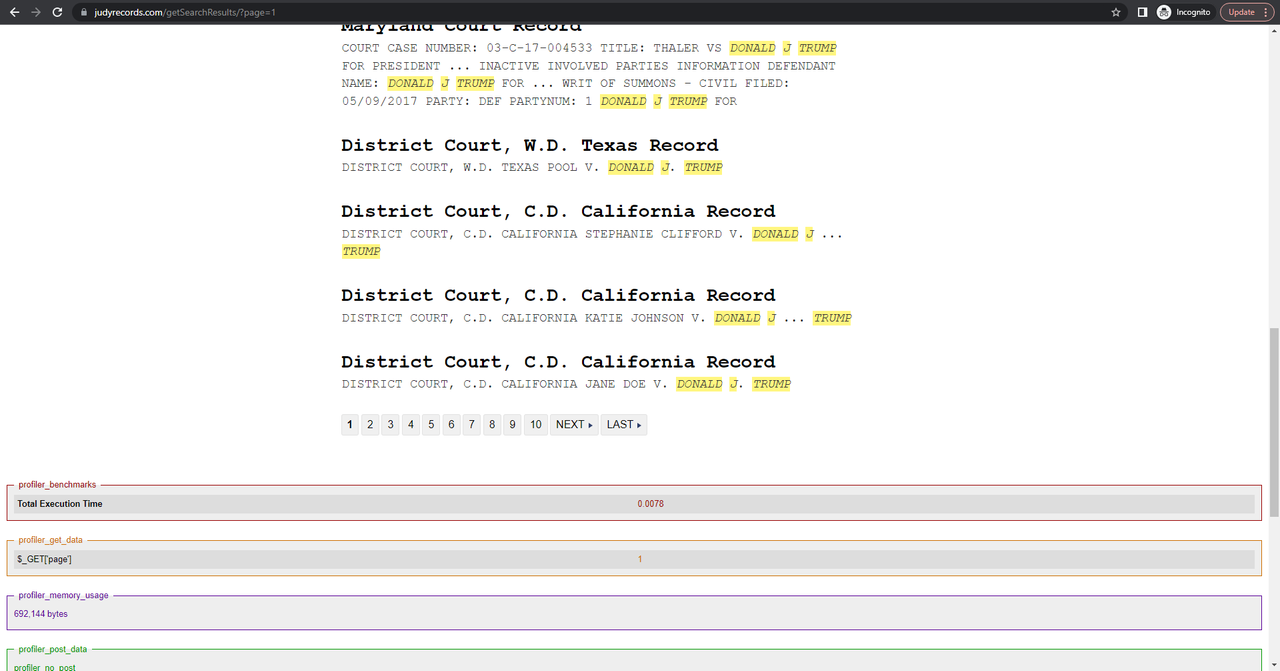Go to results page 5
The width and height of the screenshot is (1280, 671).
431,425
